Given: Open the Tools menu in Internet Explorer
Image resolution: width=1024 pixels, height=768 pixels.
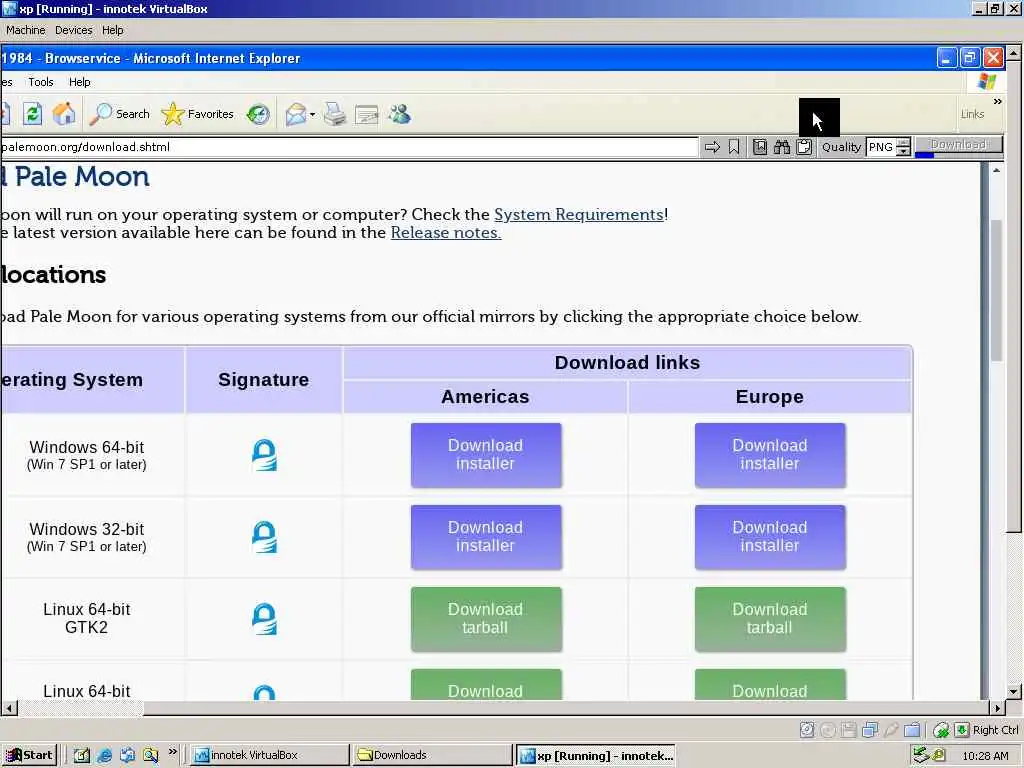Looking at the screenshot, I should 40,82.
